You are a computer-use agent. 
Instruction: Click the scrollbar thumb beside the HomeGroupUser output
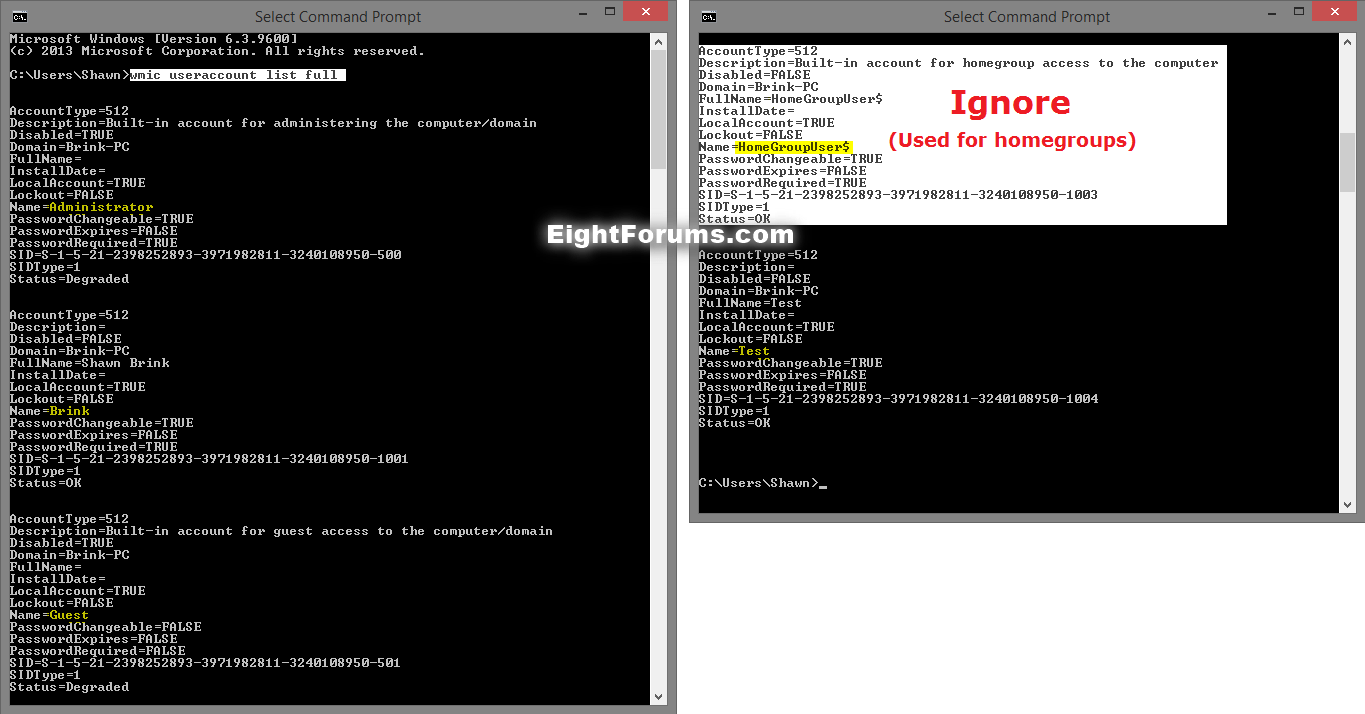[1347, 162]
